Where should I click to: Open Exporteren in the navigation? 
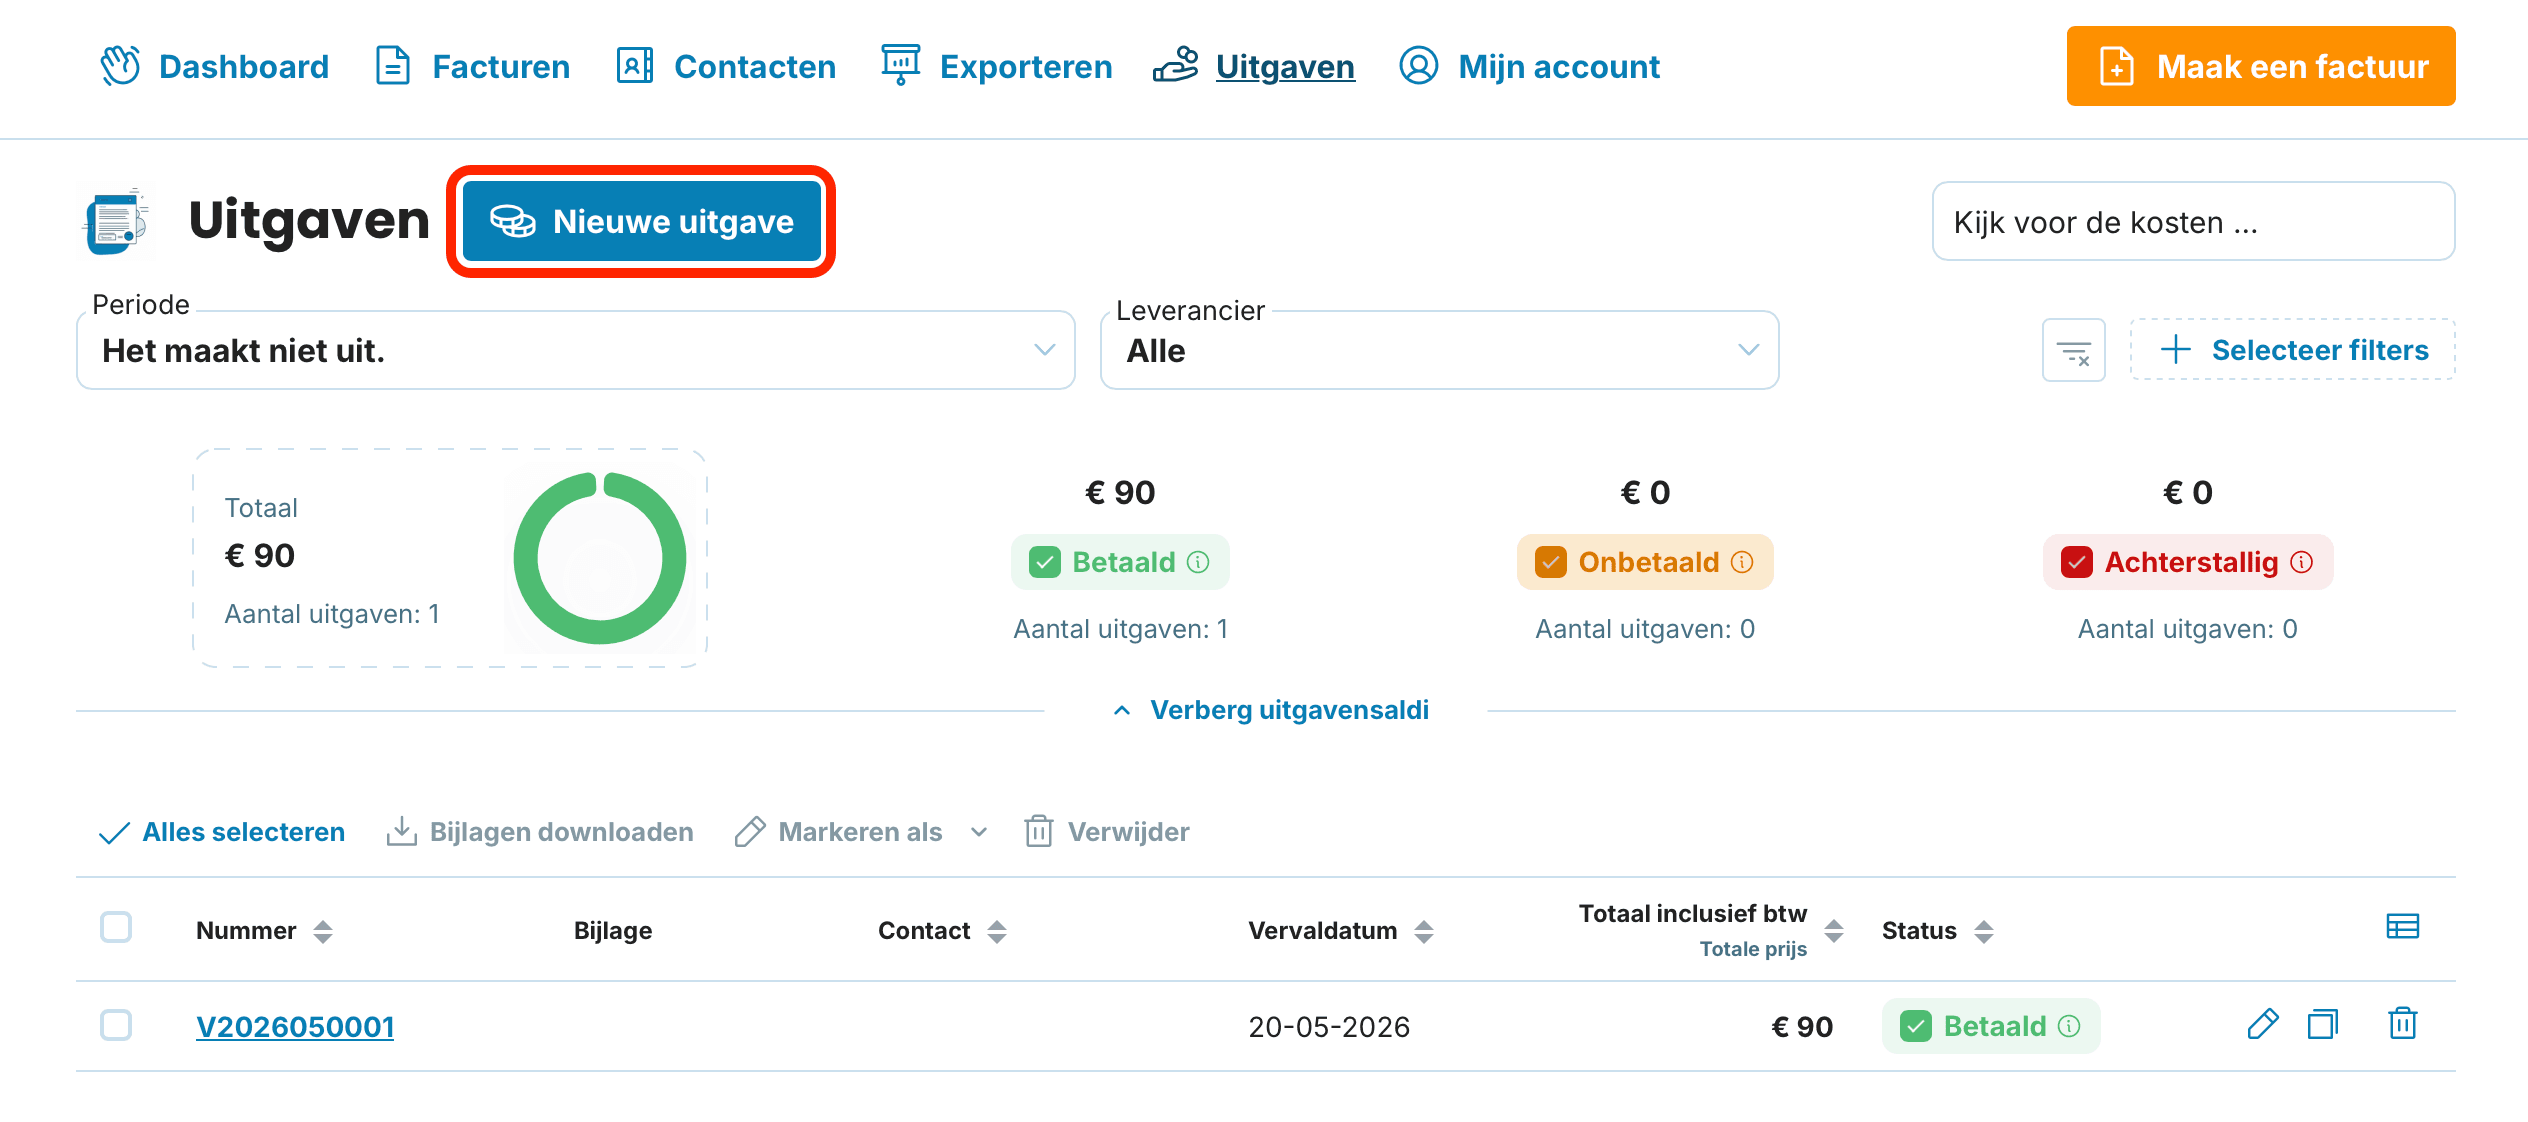click(x=996, y=66)
